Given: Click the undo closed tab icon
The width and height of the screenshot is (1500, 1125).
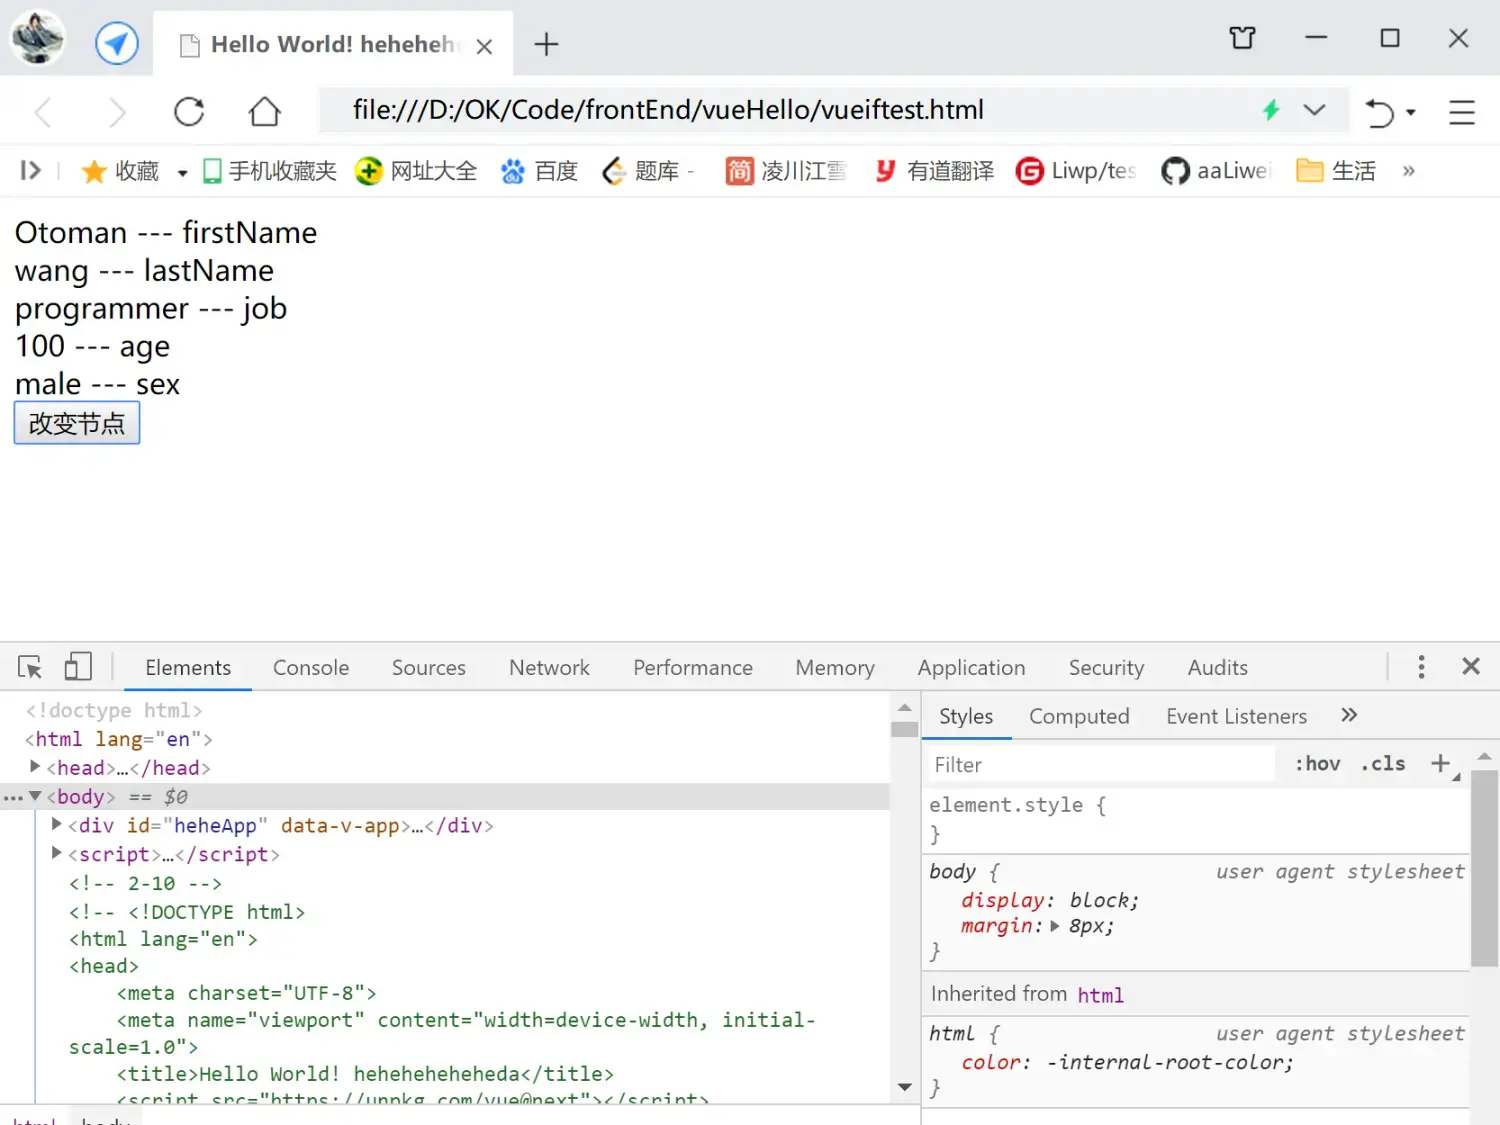Looking at the screenshot, I should pos(1380,112).
